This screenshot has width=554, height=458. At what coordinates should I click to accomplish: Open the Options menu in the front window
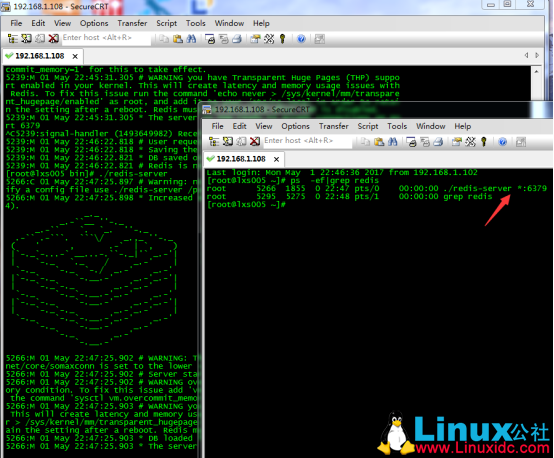[295, 126]
